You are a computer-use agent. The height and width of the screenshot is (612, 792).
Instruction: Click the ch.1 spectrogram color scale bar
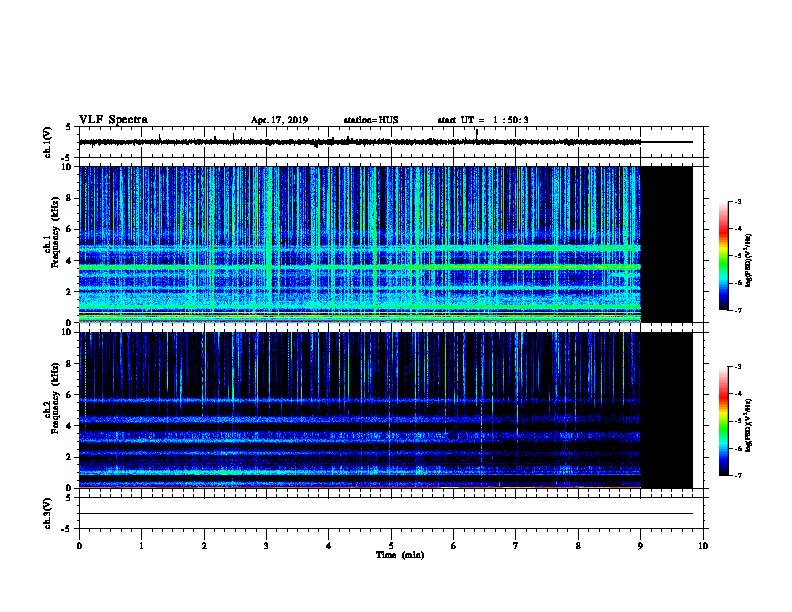(723, 256)
